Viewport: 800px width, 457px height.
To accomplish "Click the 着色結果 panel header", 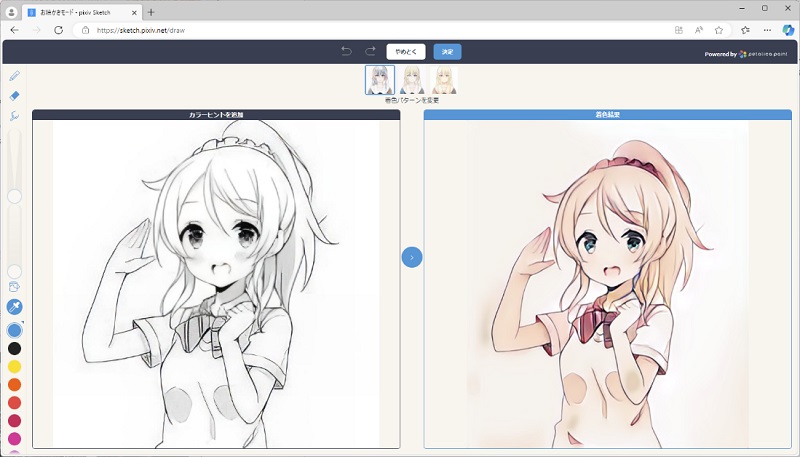I will pos(608,115).
